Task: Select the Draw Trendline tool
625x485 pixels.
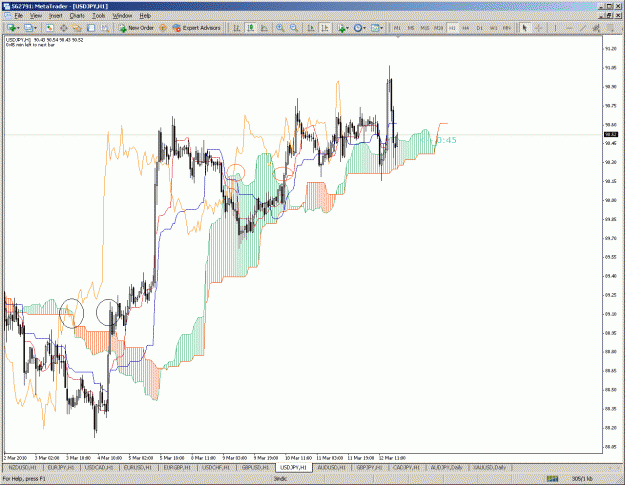Action: click(x=583, y=28)
